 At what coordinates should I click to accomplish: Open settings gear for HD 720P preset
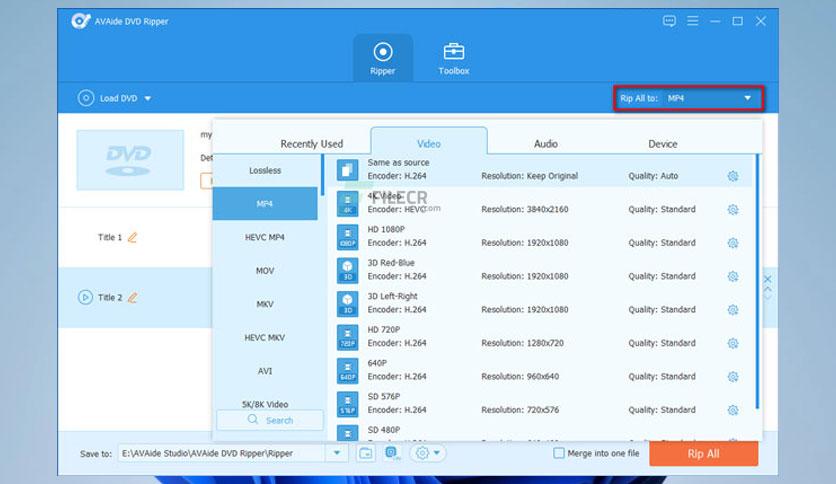[x=733, y=343]
